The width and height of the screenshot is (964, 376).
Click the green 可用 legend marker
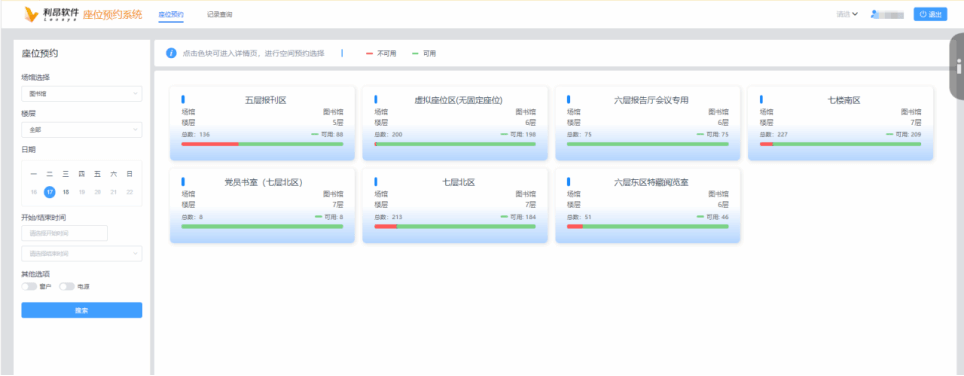point(416,54)
